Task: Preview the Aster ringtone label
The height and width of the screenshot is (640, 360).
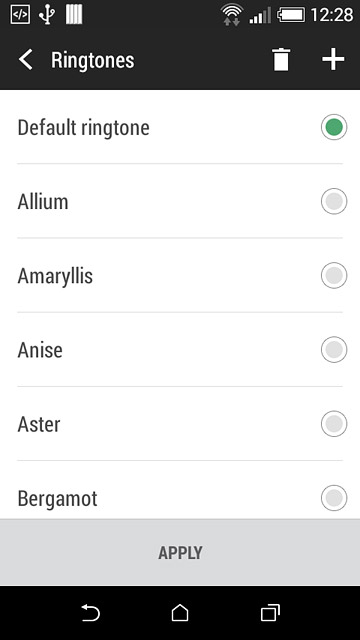Action: click(x=39, y=424)
